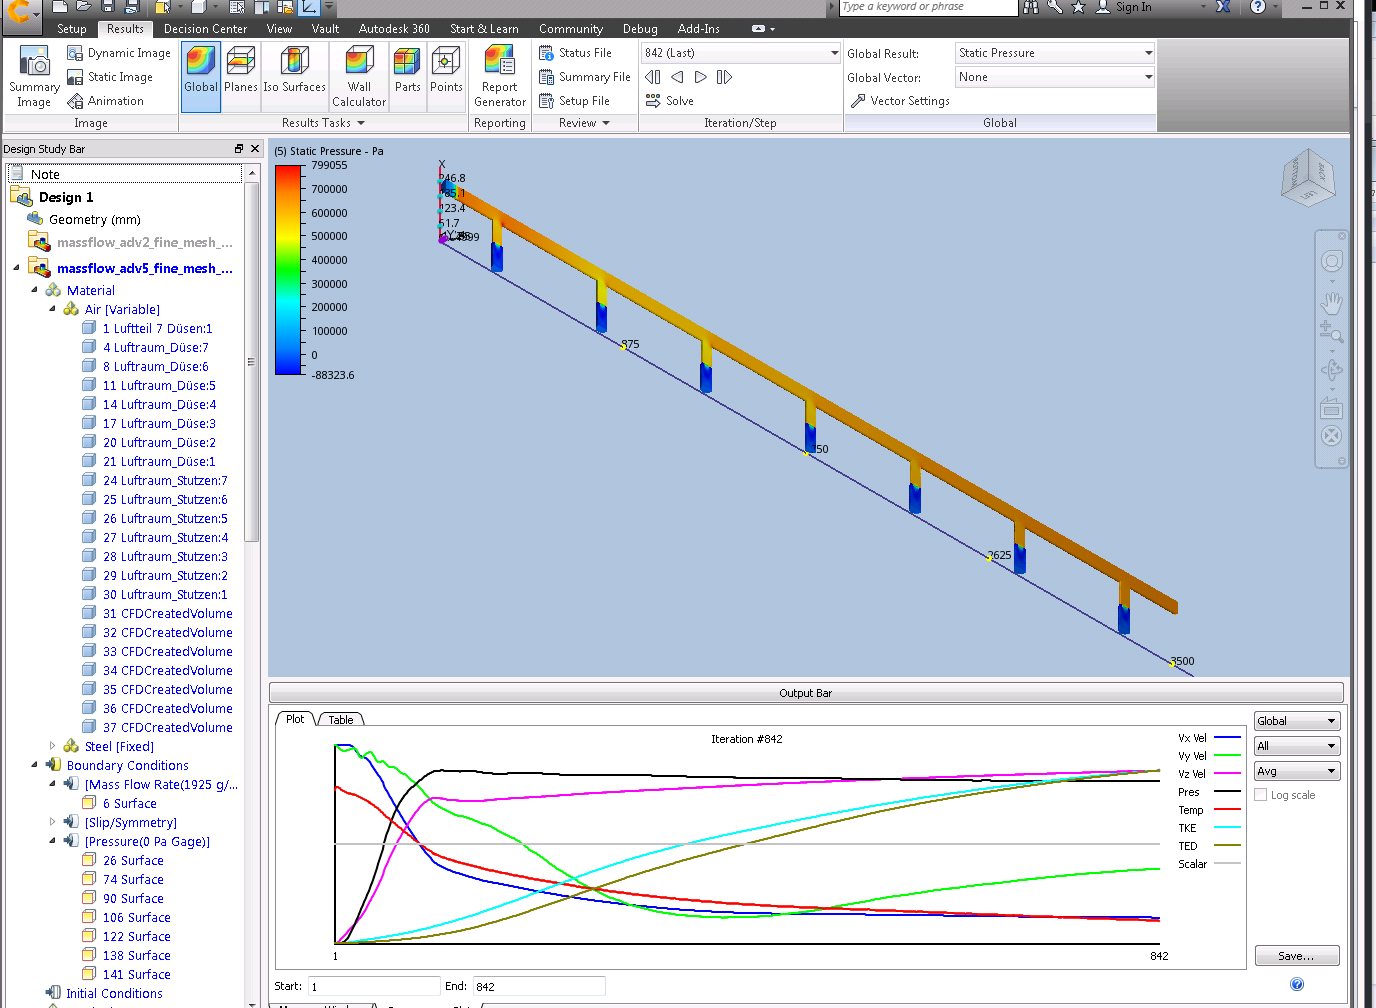
Task: Click the Dynamic Image button
Action: click(119, 53)
